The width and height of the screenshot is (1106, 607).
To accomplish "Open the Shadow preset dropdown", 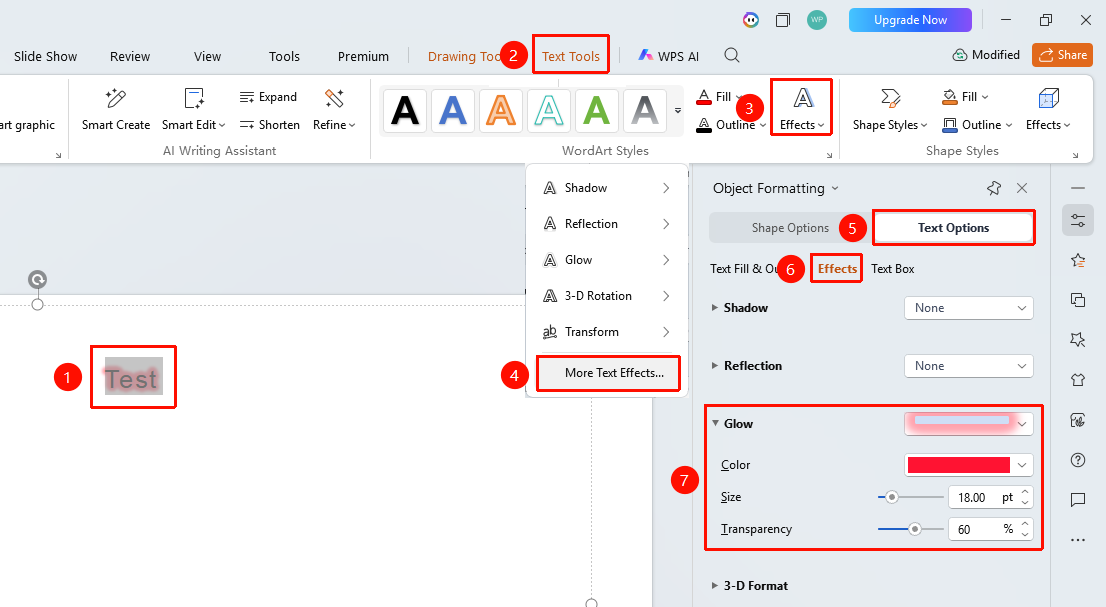I will click(968, 308).
